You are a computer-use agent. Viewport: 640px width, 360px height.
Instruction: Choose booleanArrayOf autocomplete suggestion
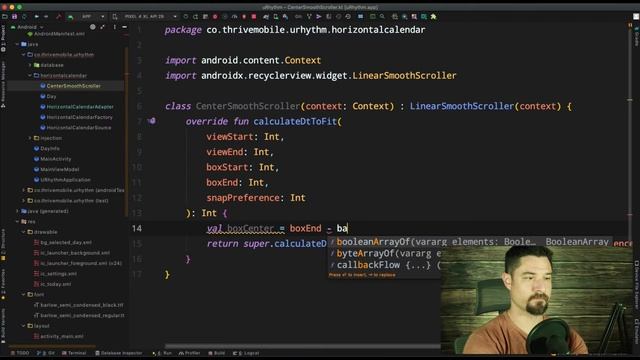(470, 242)
